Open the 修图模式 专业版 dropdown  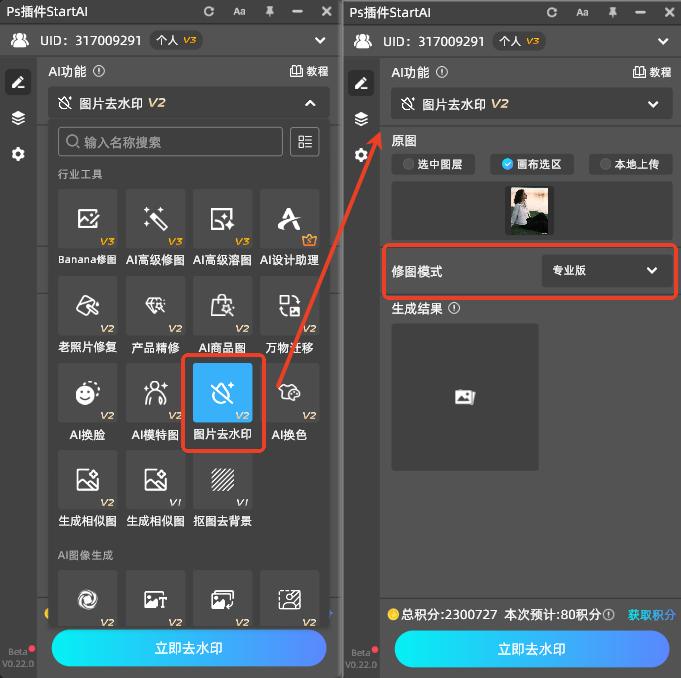(606, 270)
